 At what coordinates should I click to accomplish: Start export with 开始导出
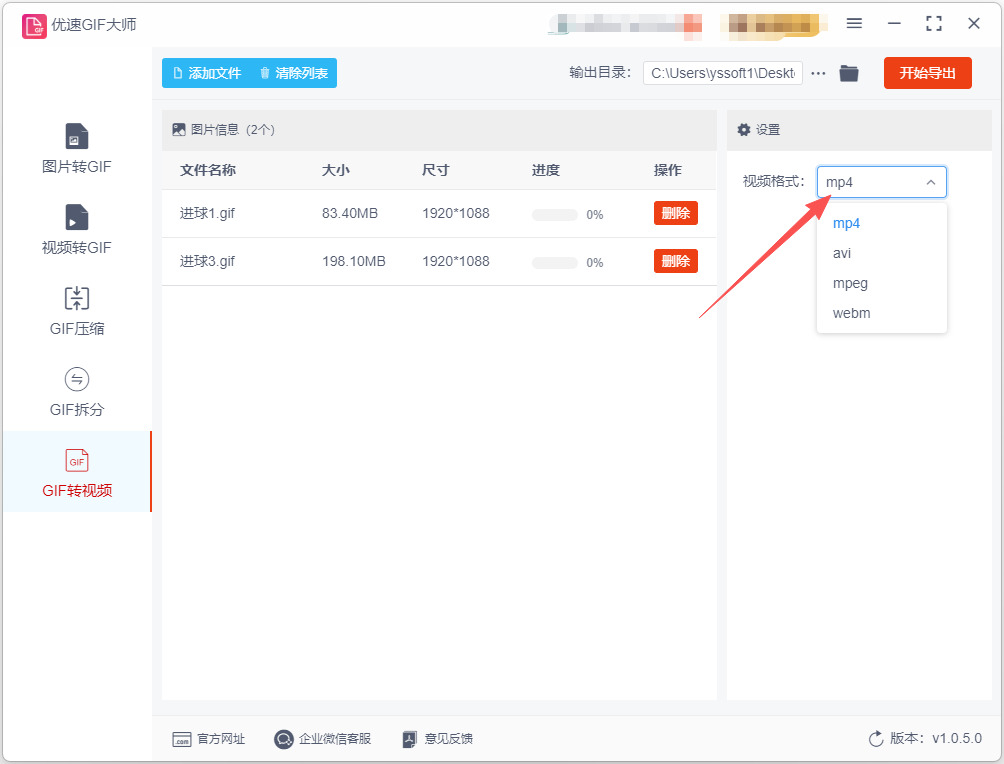[x=927, y=73]
